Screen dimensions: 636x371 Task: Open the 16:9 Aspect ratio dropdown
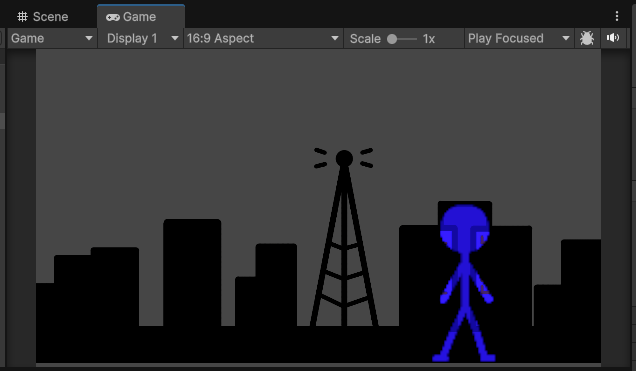(263, 39)
